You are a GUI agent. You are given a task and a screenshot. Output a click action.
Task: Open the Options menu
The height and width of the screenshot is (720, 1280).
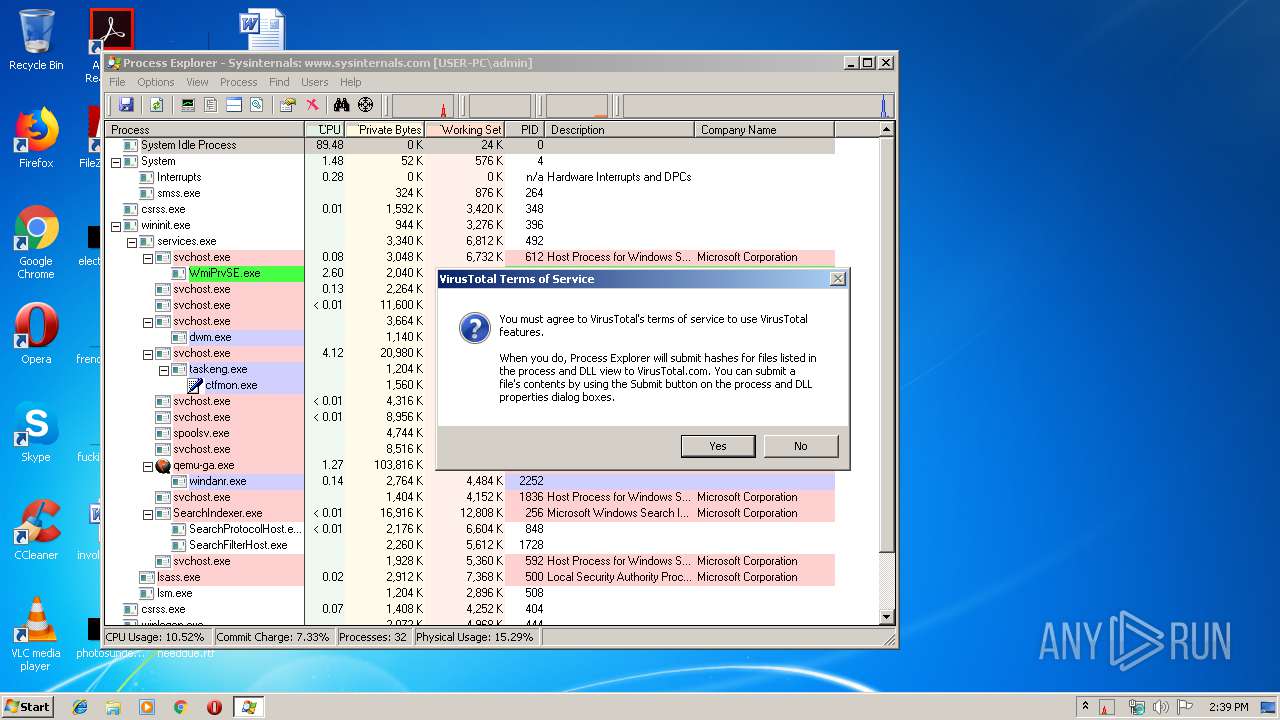tap(155, 82)
